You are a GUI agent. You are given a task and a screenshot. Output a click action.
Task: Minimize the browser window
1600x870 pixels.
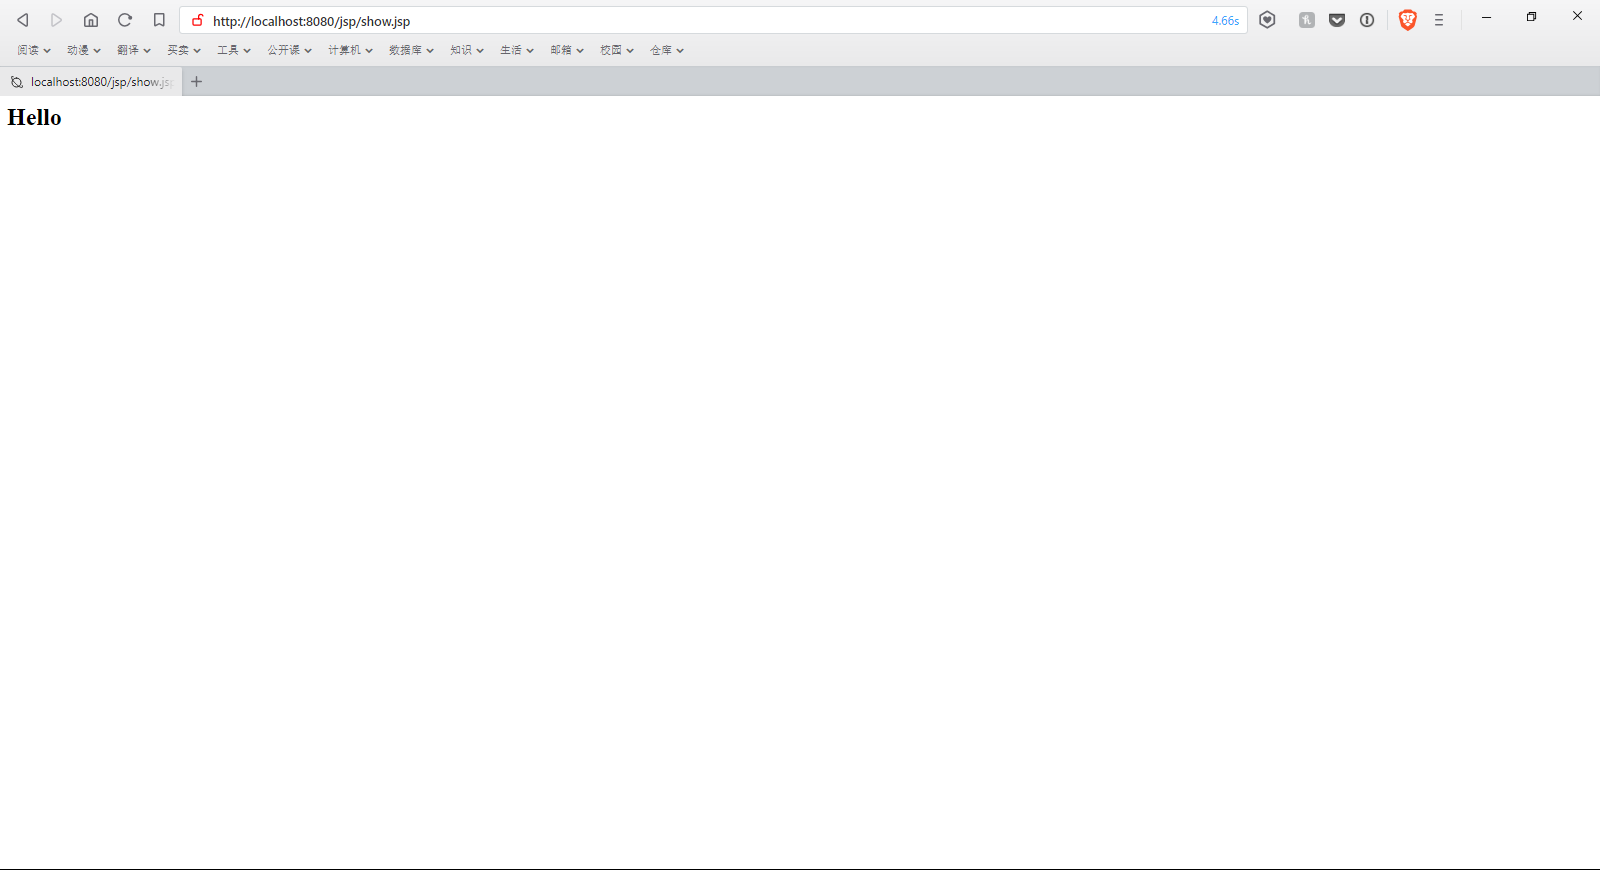coord(1487,17)
